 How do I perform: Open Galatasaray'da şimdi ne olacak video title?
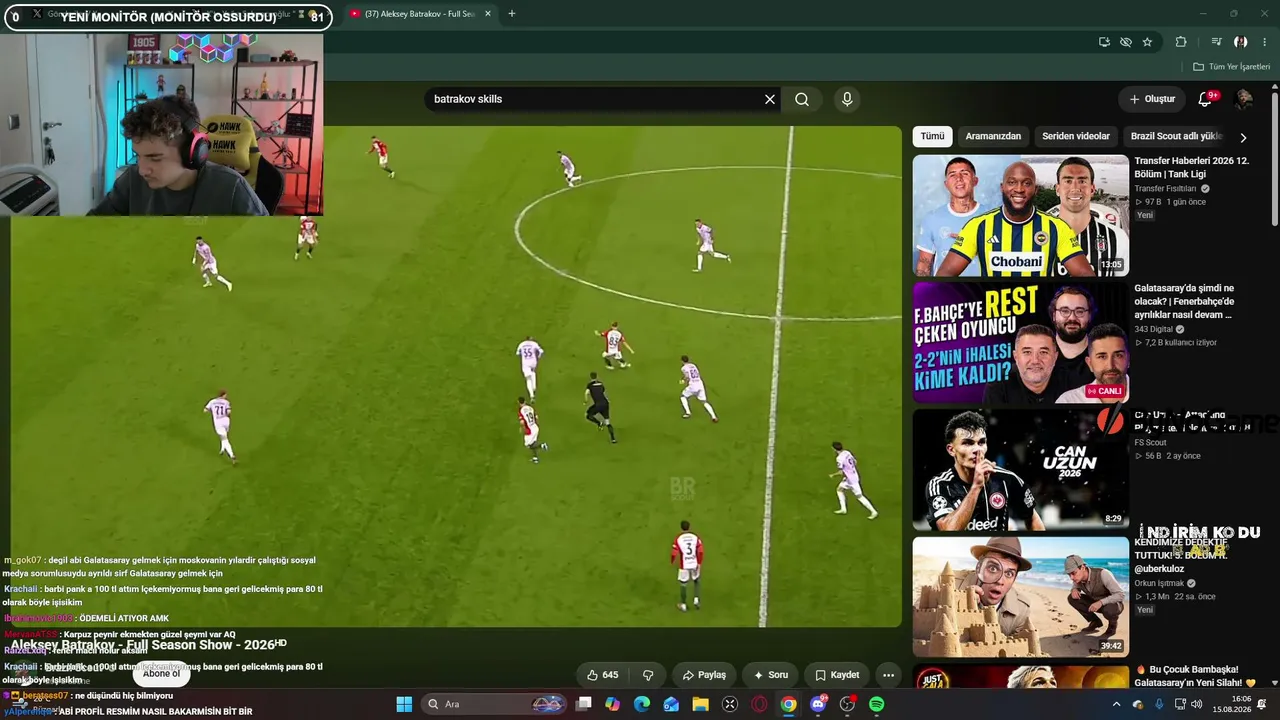(x=1185, y=301)
